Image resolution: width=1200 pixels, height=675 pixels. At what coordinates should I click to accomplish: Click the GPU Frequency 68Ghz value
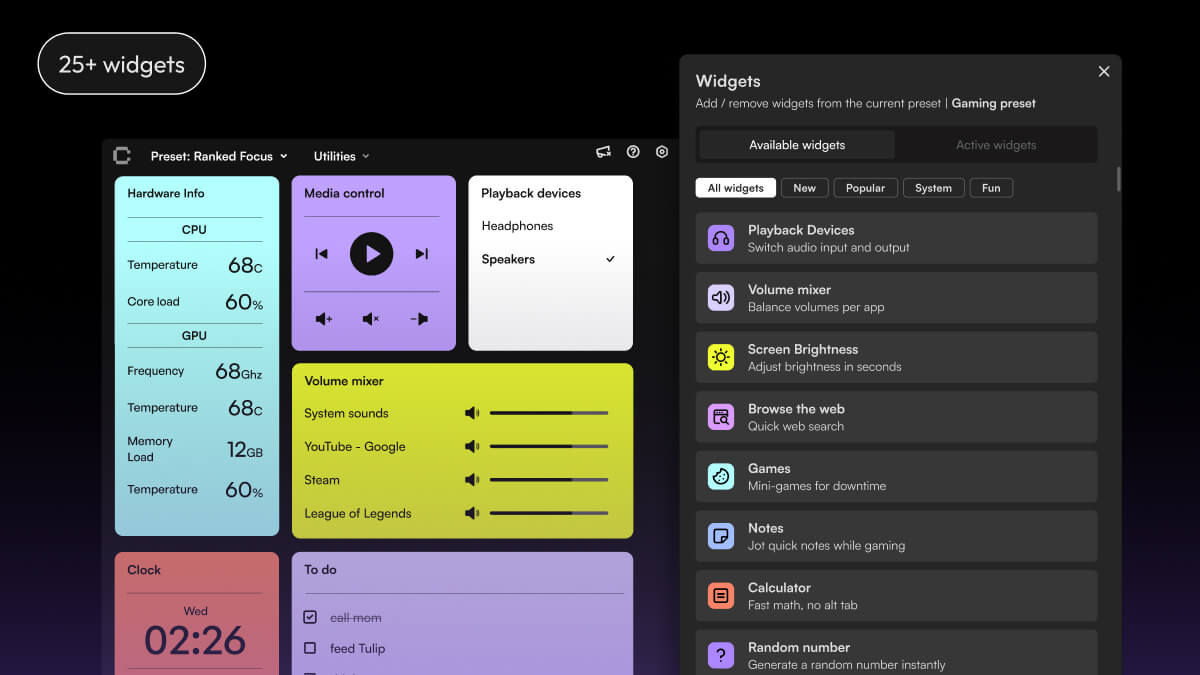click(x=239, y=372)
